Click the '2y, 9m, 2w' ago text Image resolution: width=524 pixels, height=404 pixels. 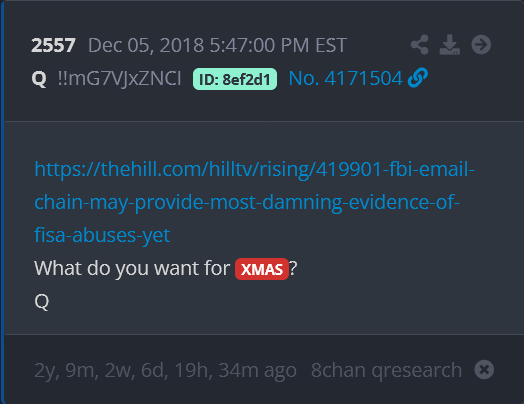tap(165, 371)
